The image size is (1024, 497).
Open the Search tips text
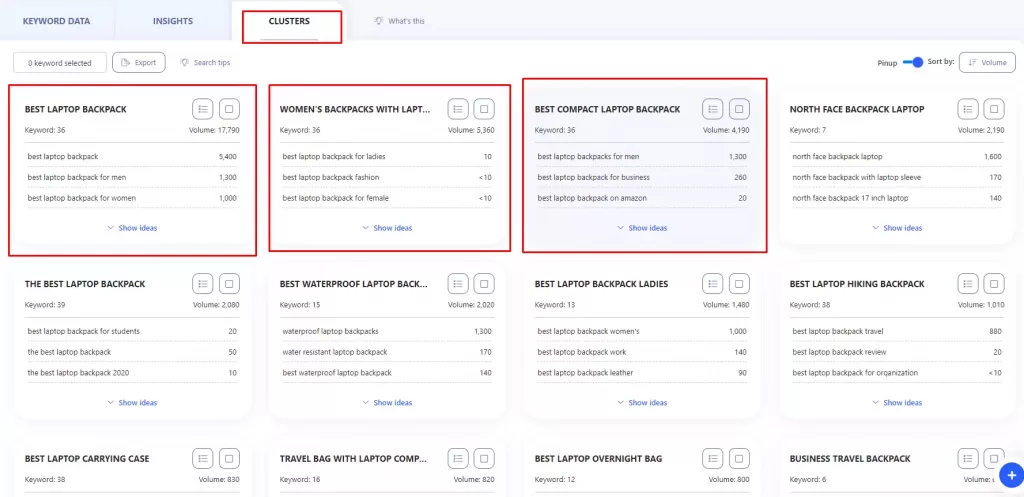tap(212, 63)
